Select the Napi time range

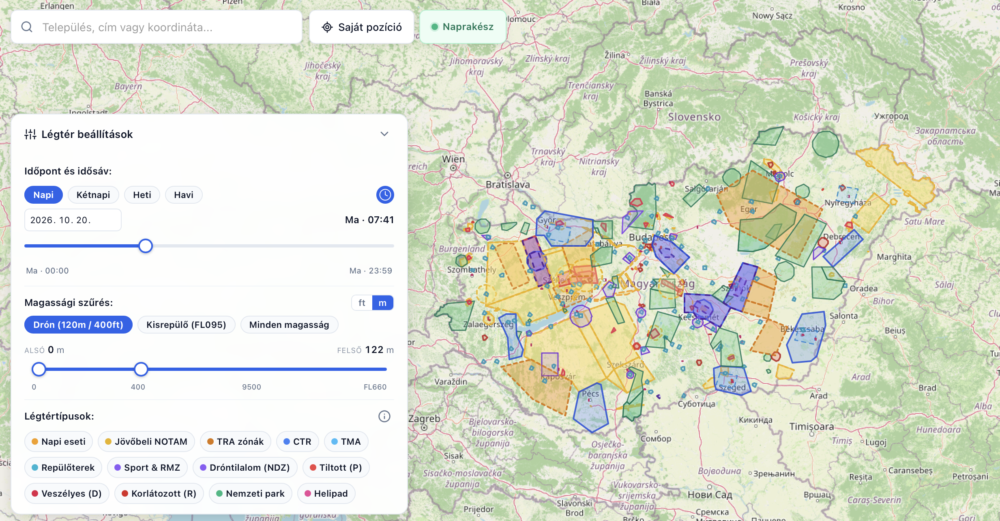(x=43, y=194)
